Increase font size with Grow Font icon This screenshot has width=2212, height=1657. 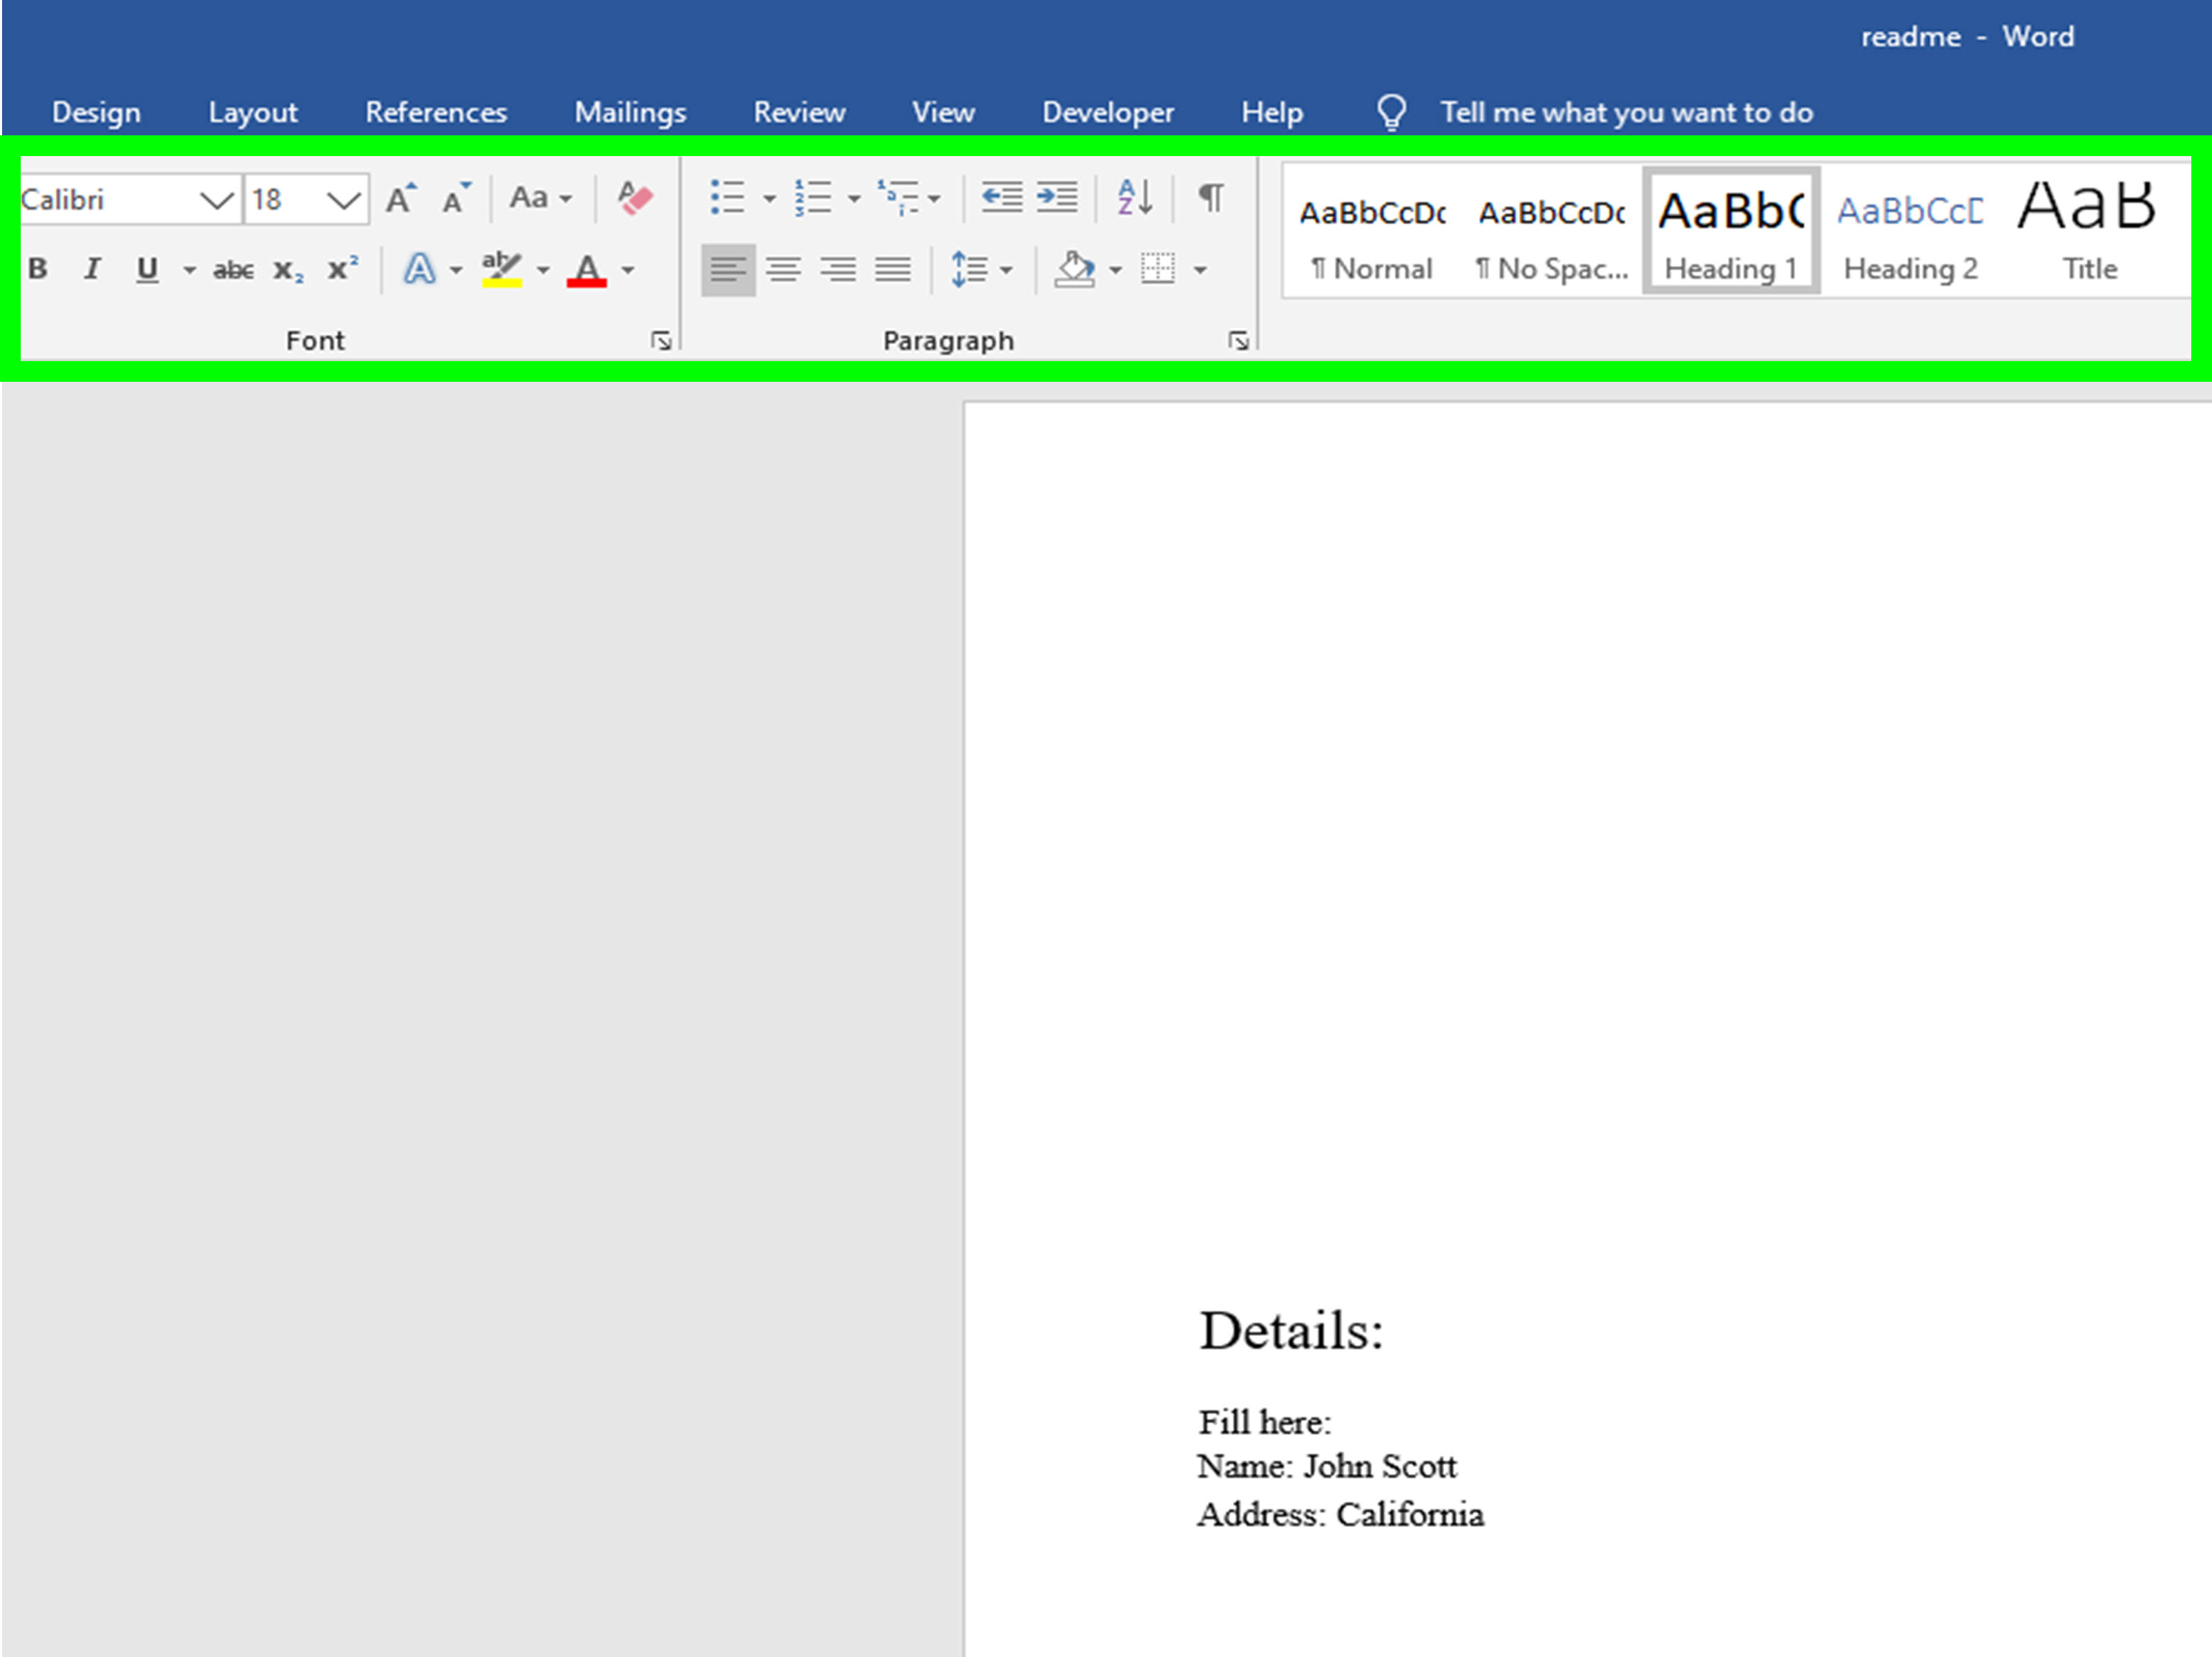tap(401, 199)
